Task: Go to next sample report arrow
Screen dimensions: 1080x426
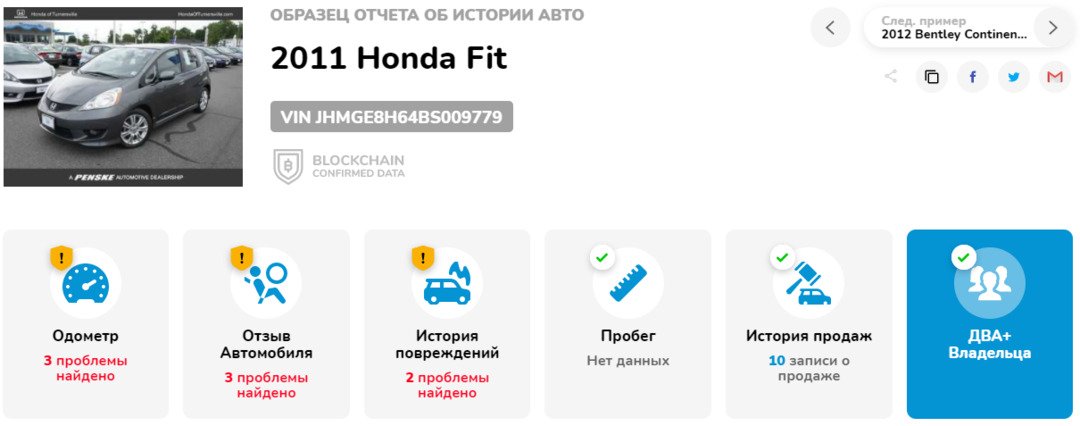Action: 1052,28
